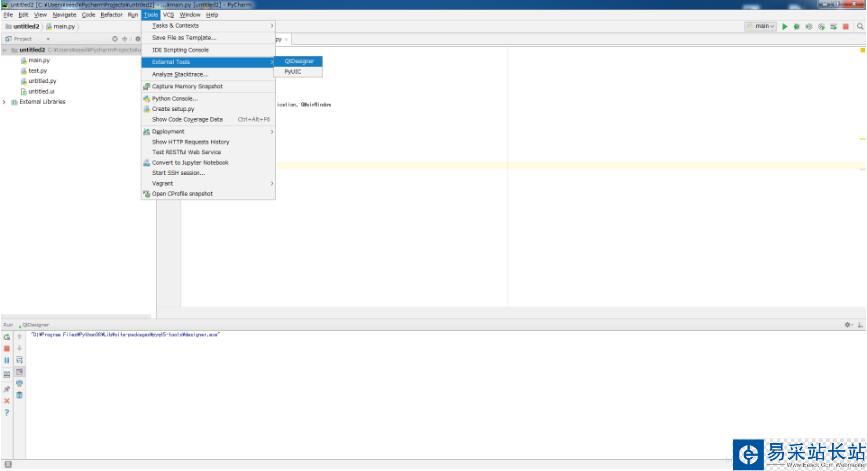This screenshot has width=867, height=471.
Task: Stop the process with top toolbar red square
Action: point(845,27)
